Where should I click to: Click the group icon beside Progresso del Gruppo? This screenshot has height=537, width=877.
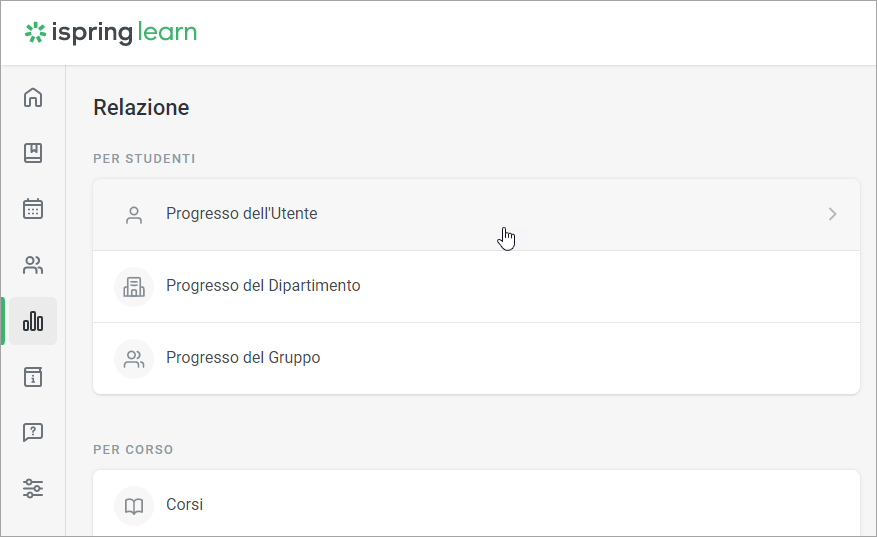point(134,358)
